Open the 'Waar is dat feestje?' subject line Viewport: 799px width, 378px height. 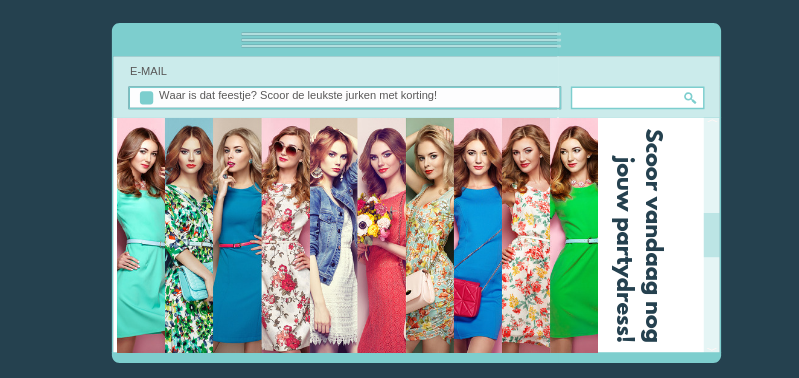pos(298,95)
